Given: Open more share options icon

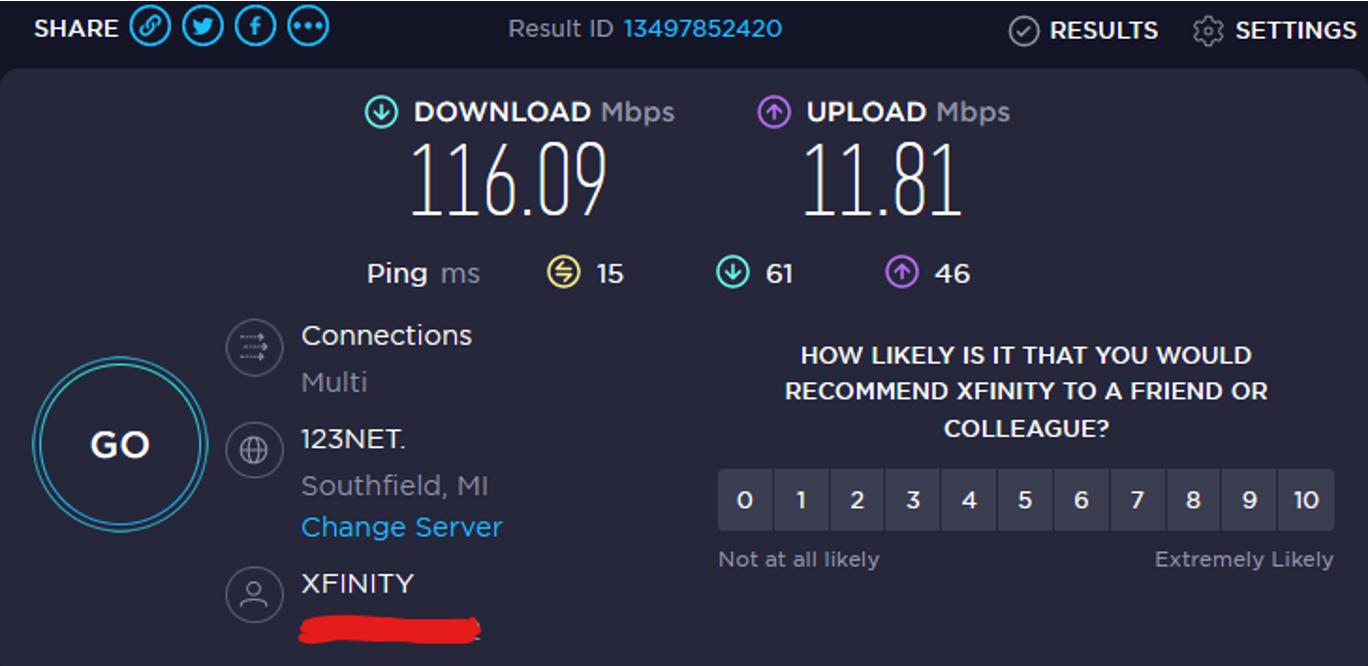Looking at the screenshot, I should point(308,27).
